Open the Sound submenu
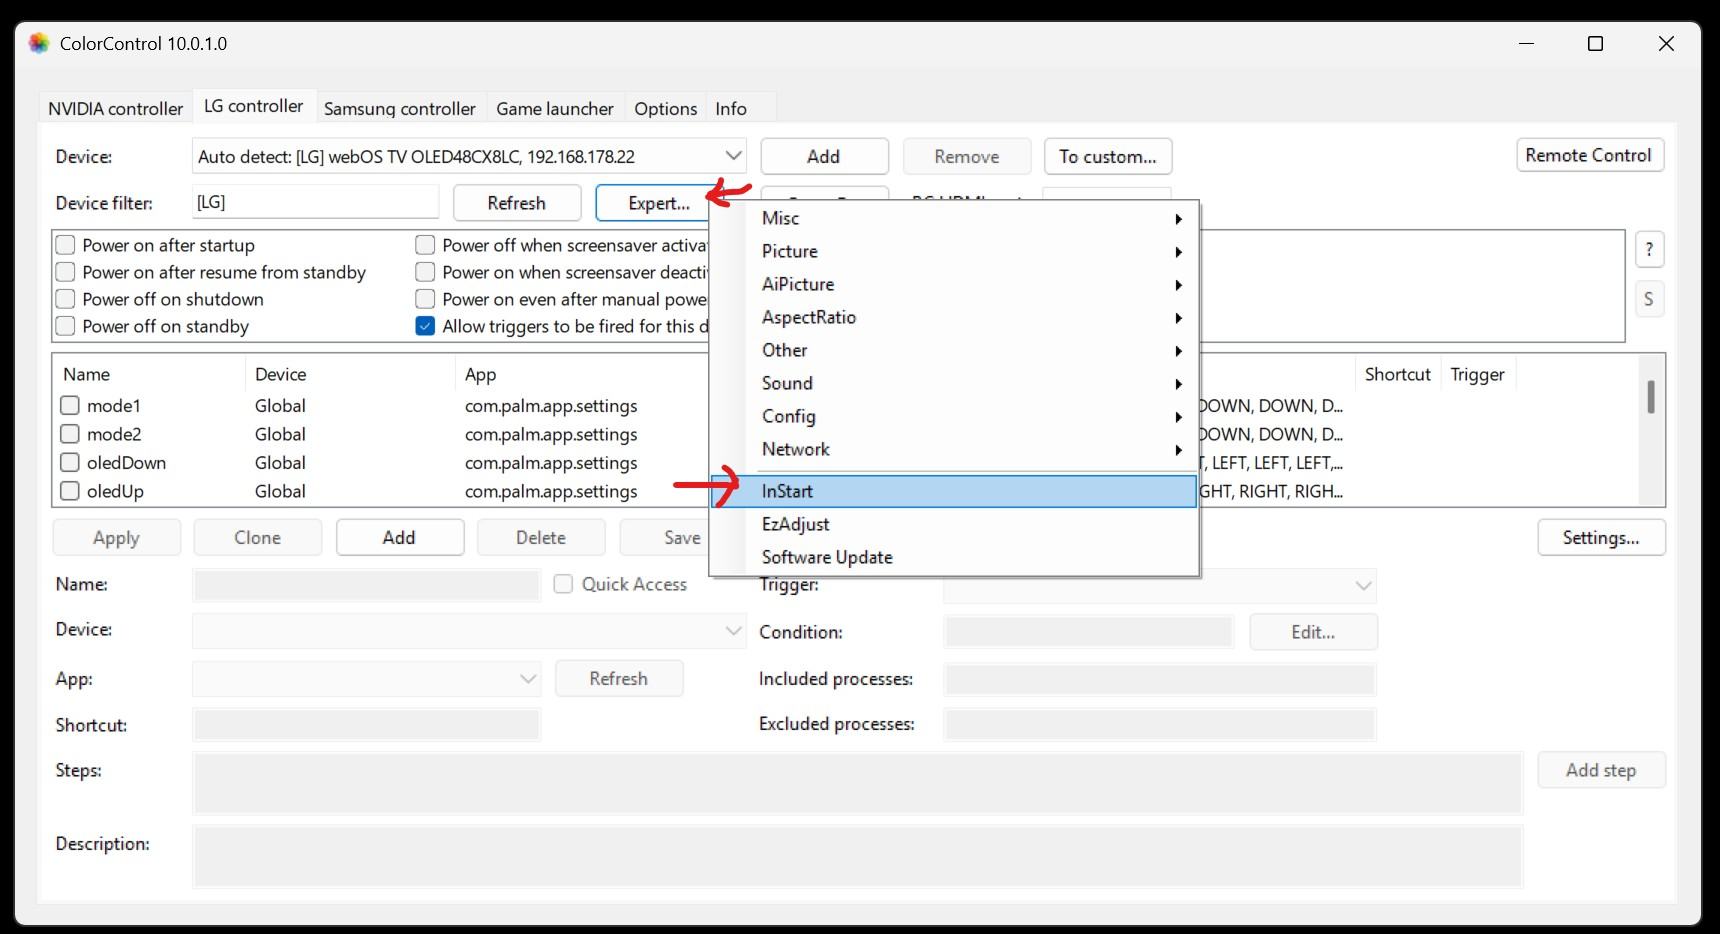 coord(954,383)
